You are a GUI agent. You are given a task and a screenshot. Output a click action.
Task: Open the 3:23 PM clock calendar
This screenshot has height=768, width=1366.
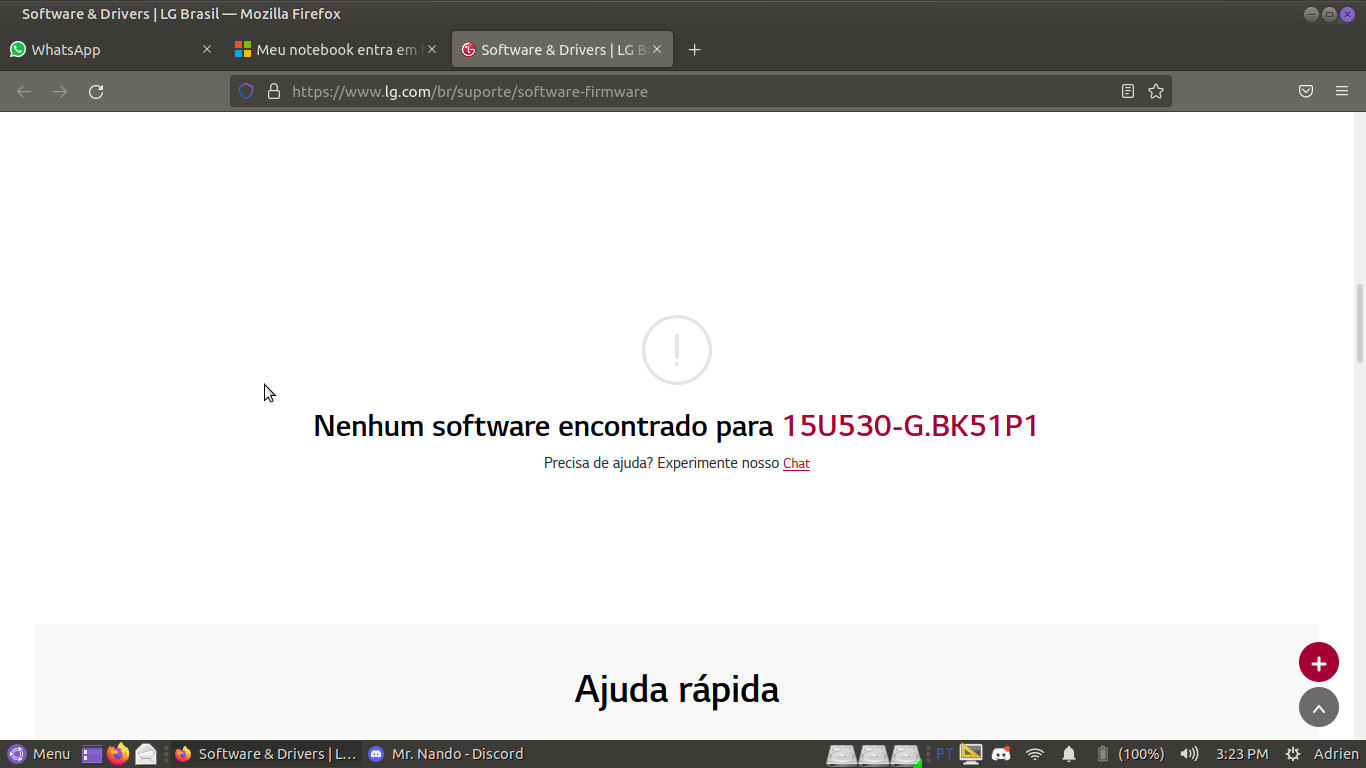point(1242,754)
